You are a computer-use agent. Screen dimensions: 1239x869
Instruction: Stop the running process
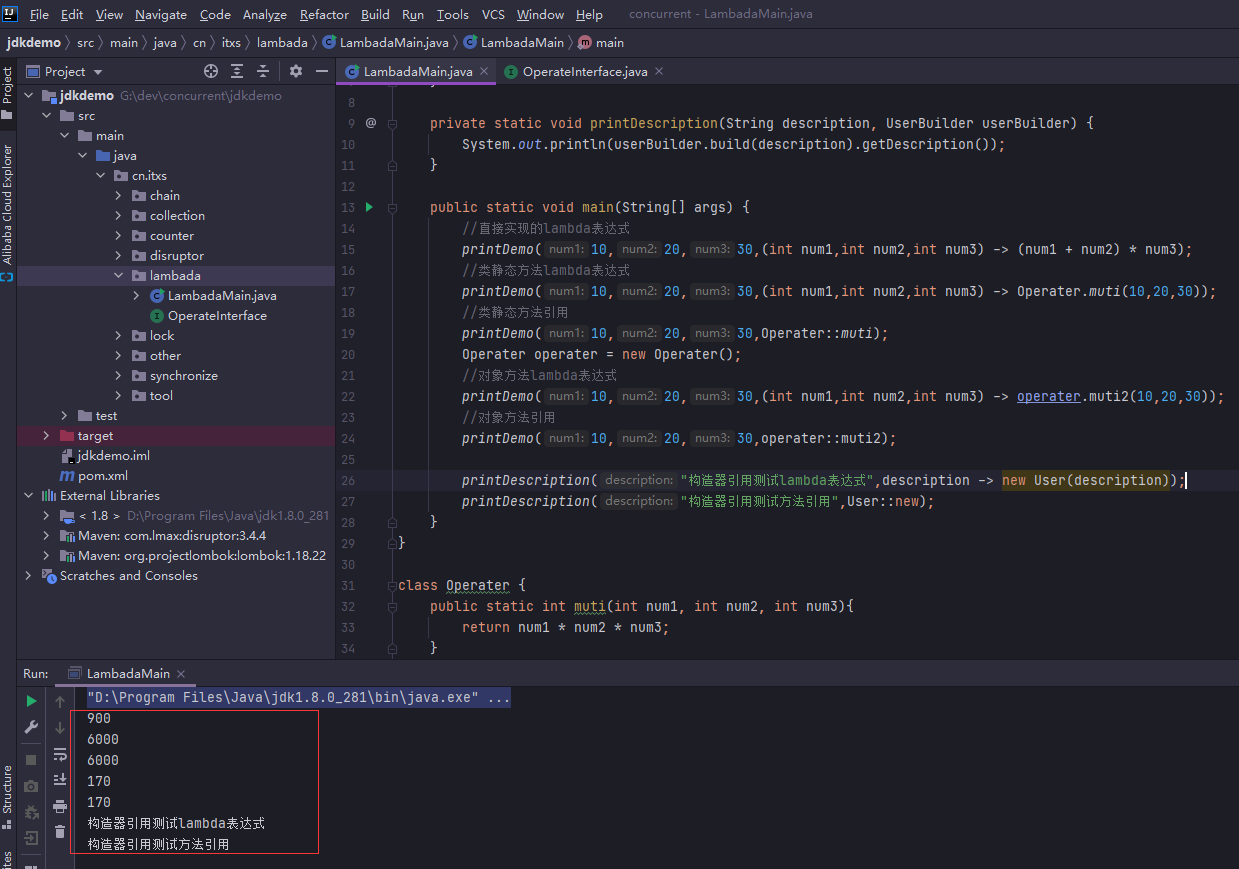pyautogui.click(x=31, y=760)
